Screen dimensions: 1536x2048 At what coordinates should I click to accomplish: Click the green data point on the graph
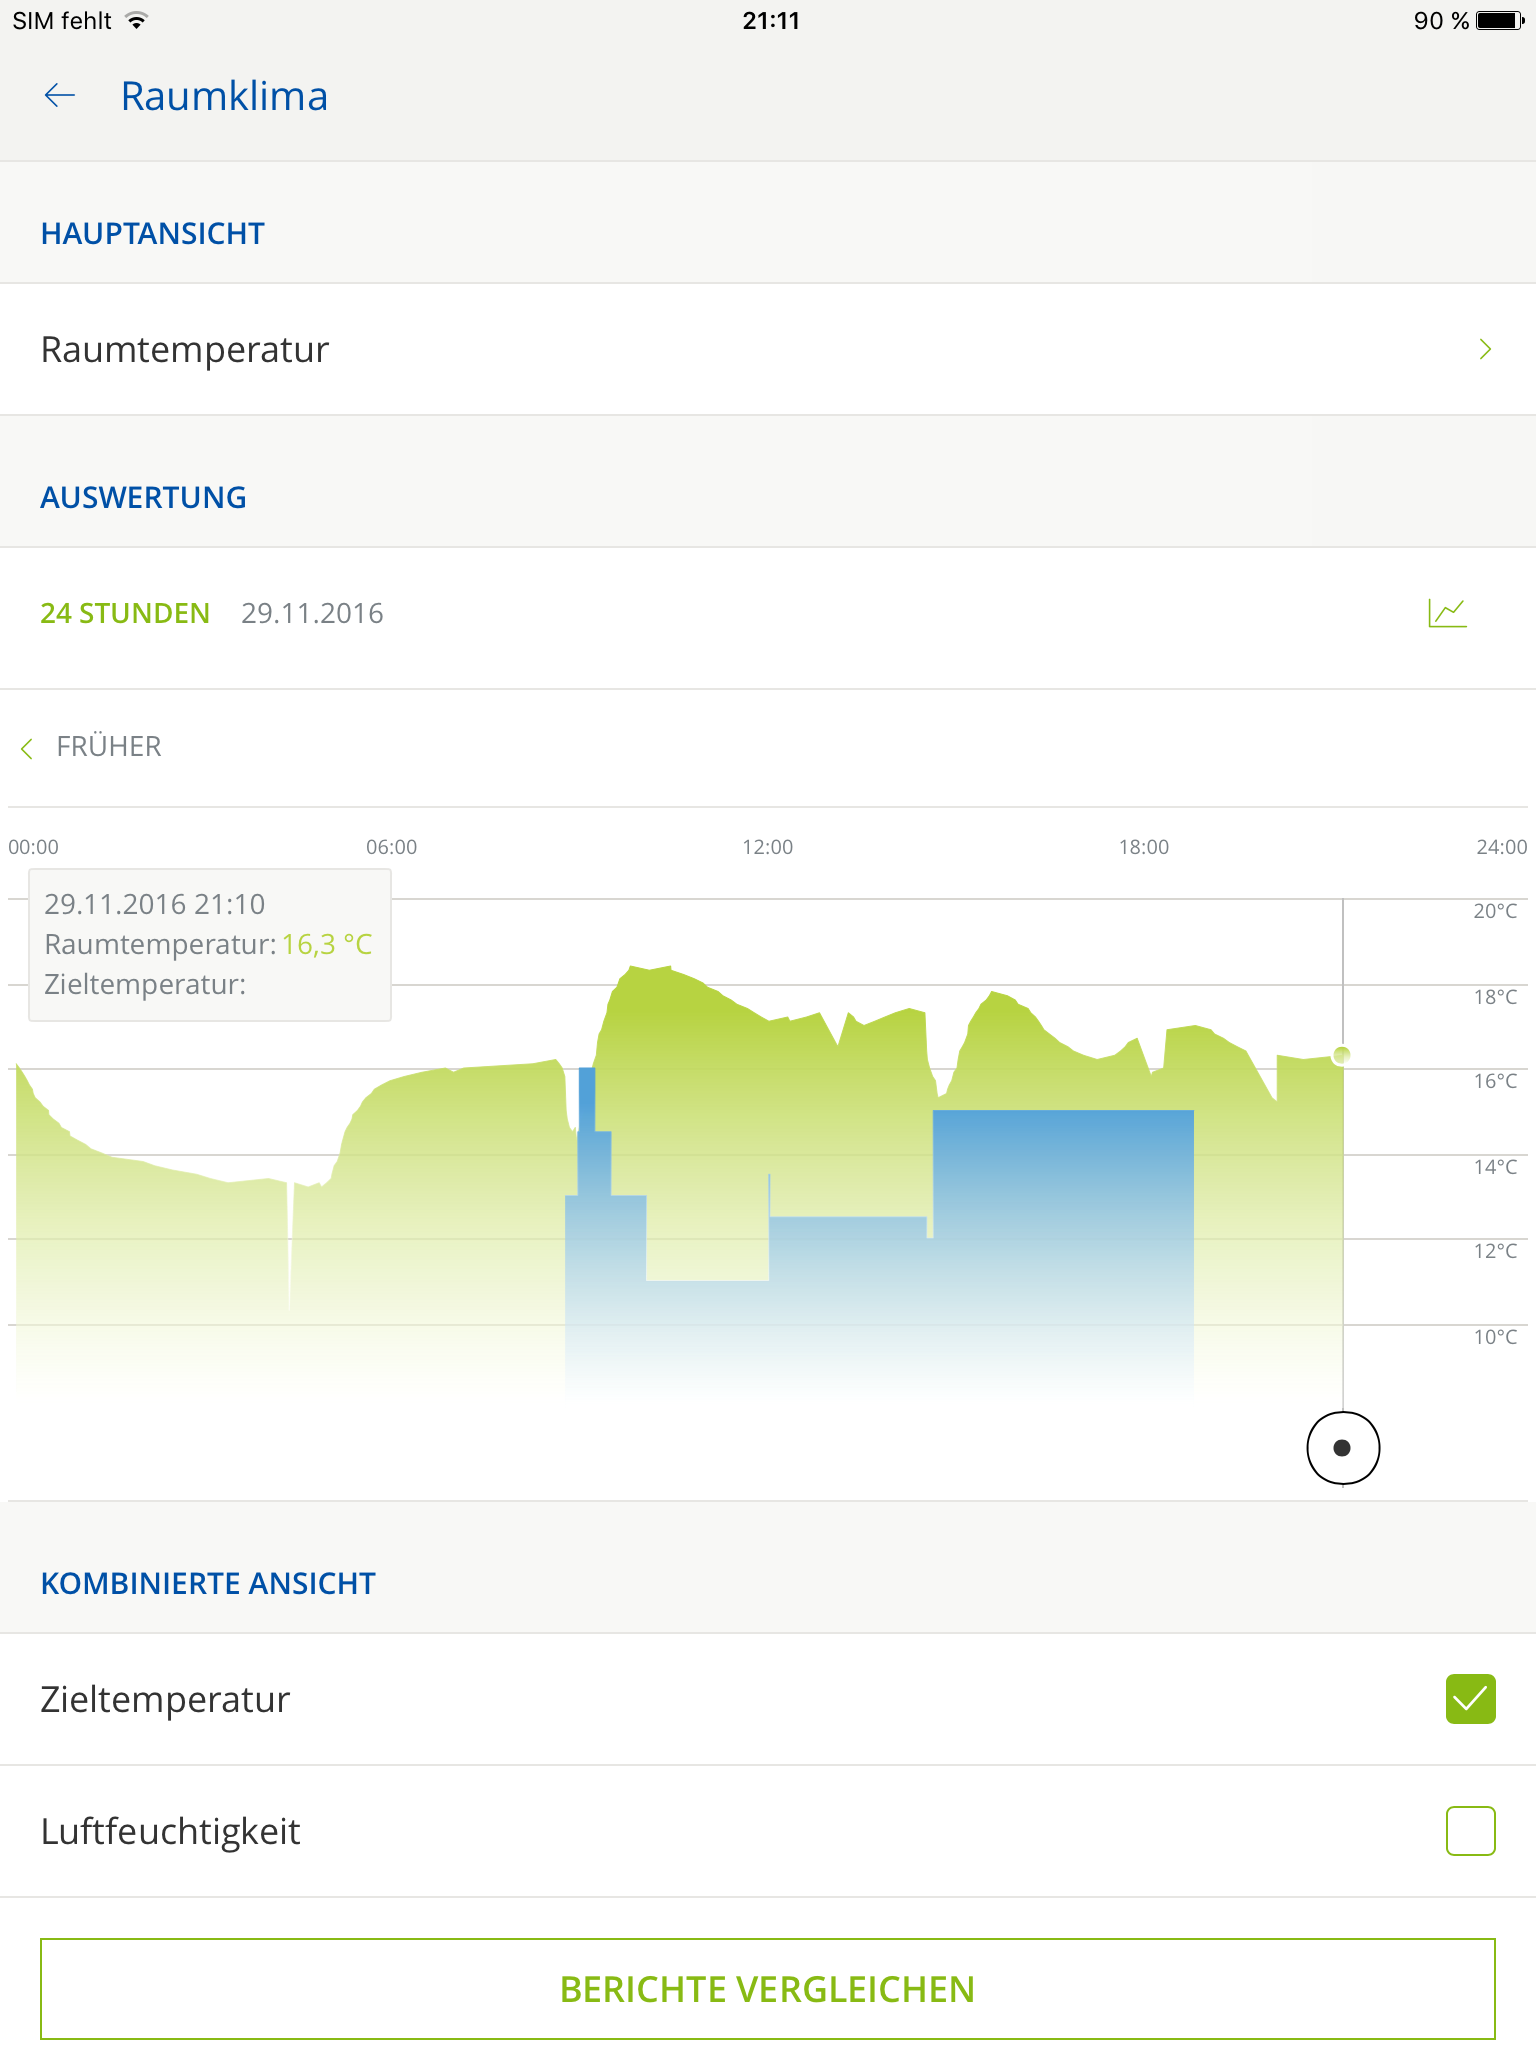(1342, 1054)
